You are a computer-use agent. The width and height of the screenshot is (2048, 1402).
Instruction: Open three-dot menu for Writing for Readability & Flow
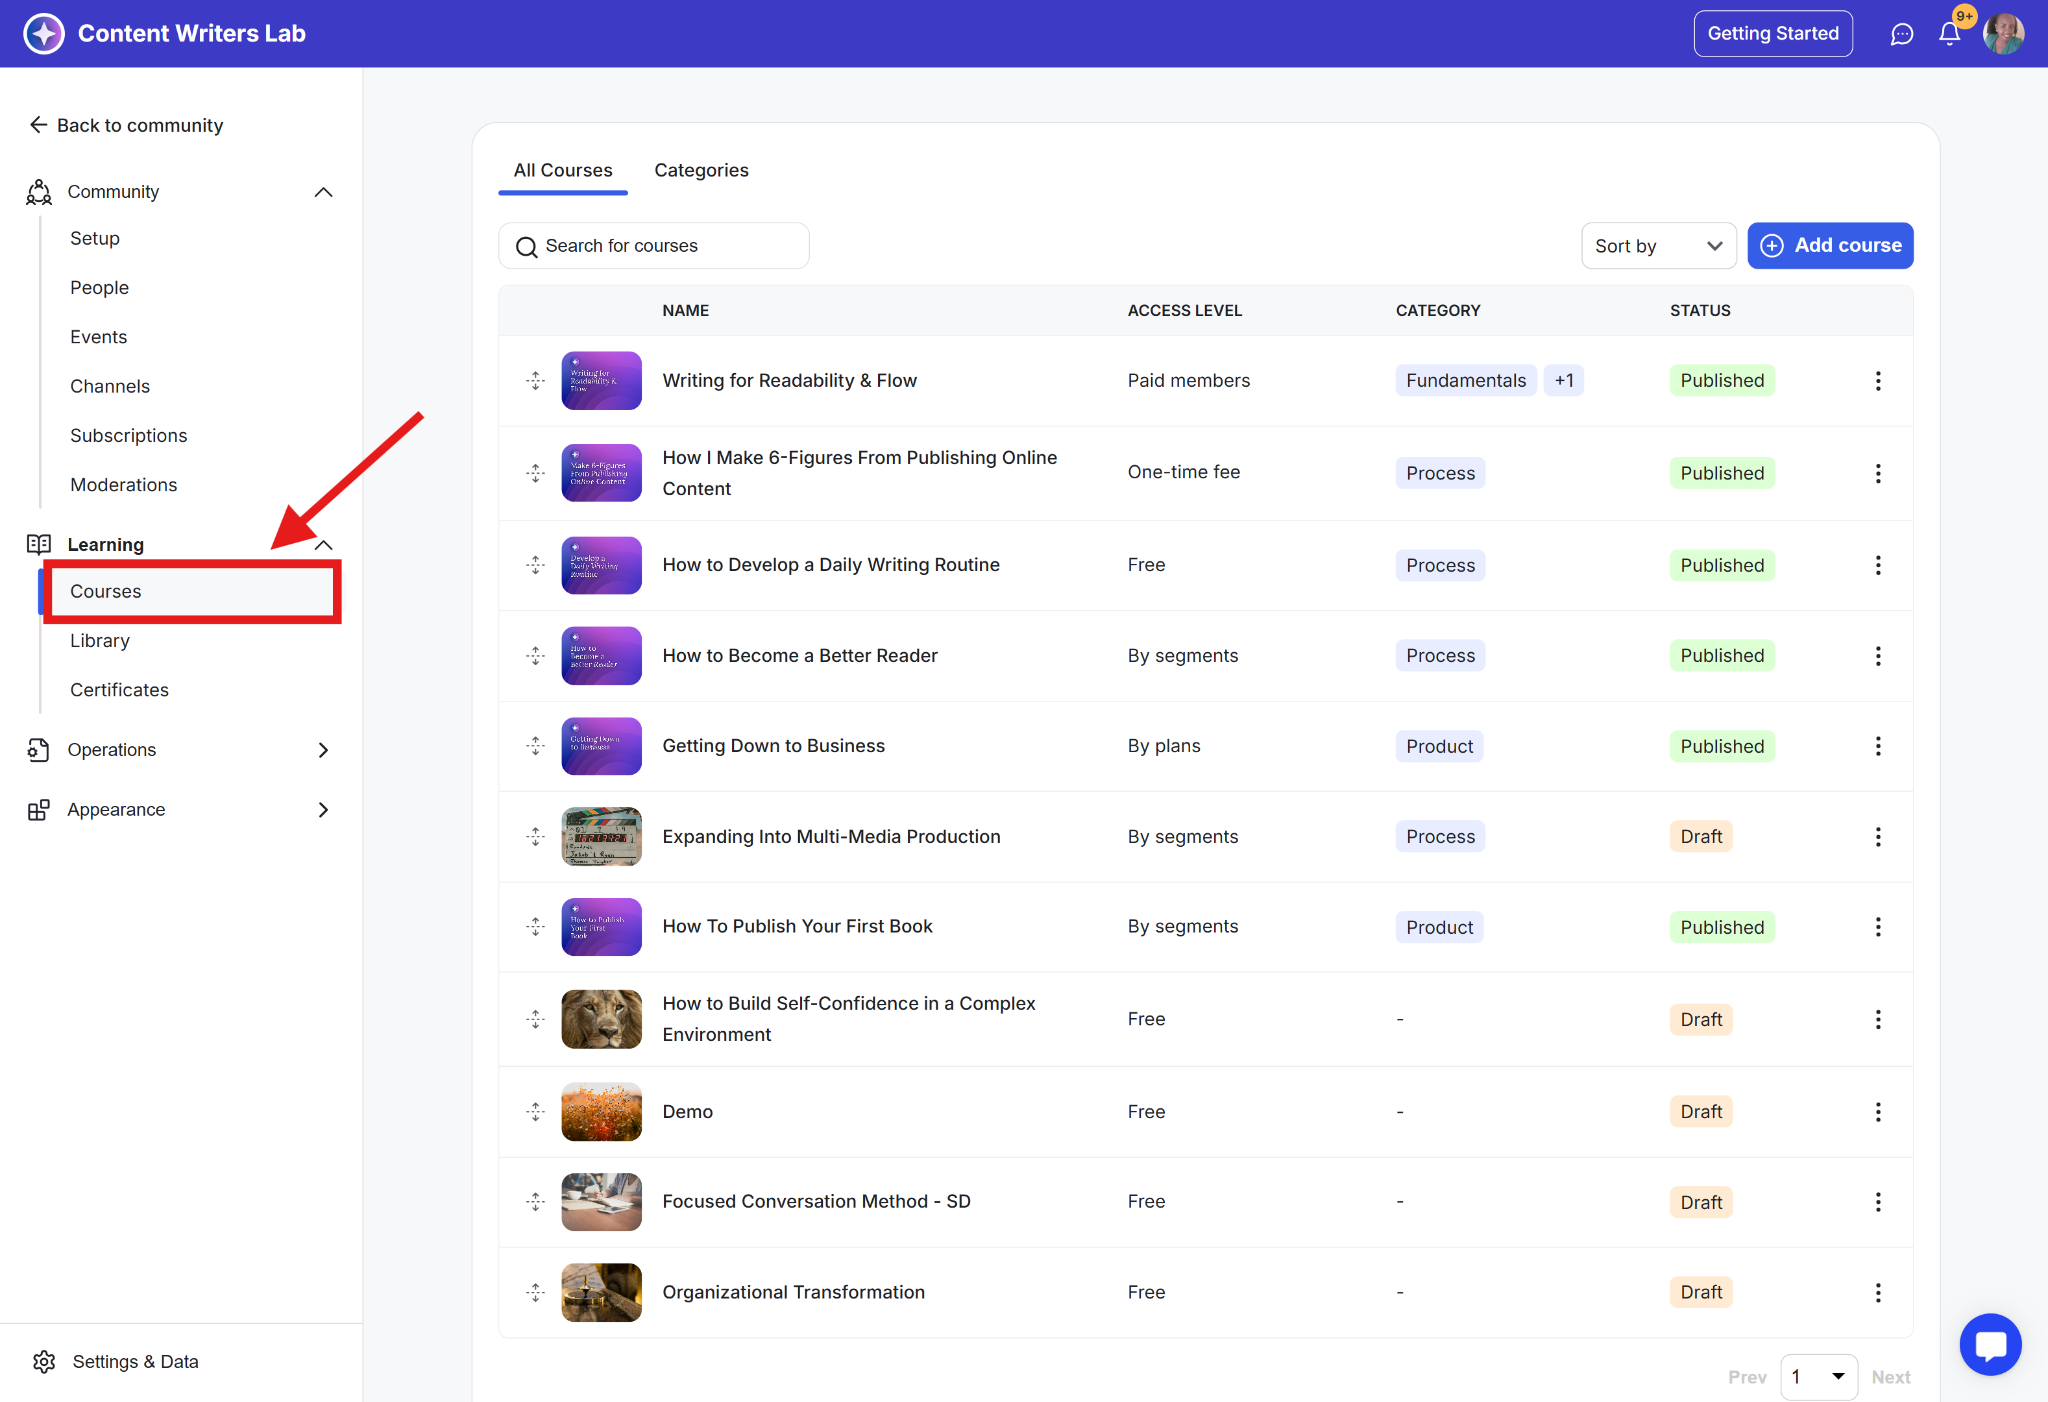(1877, 381)
